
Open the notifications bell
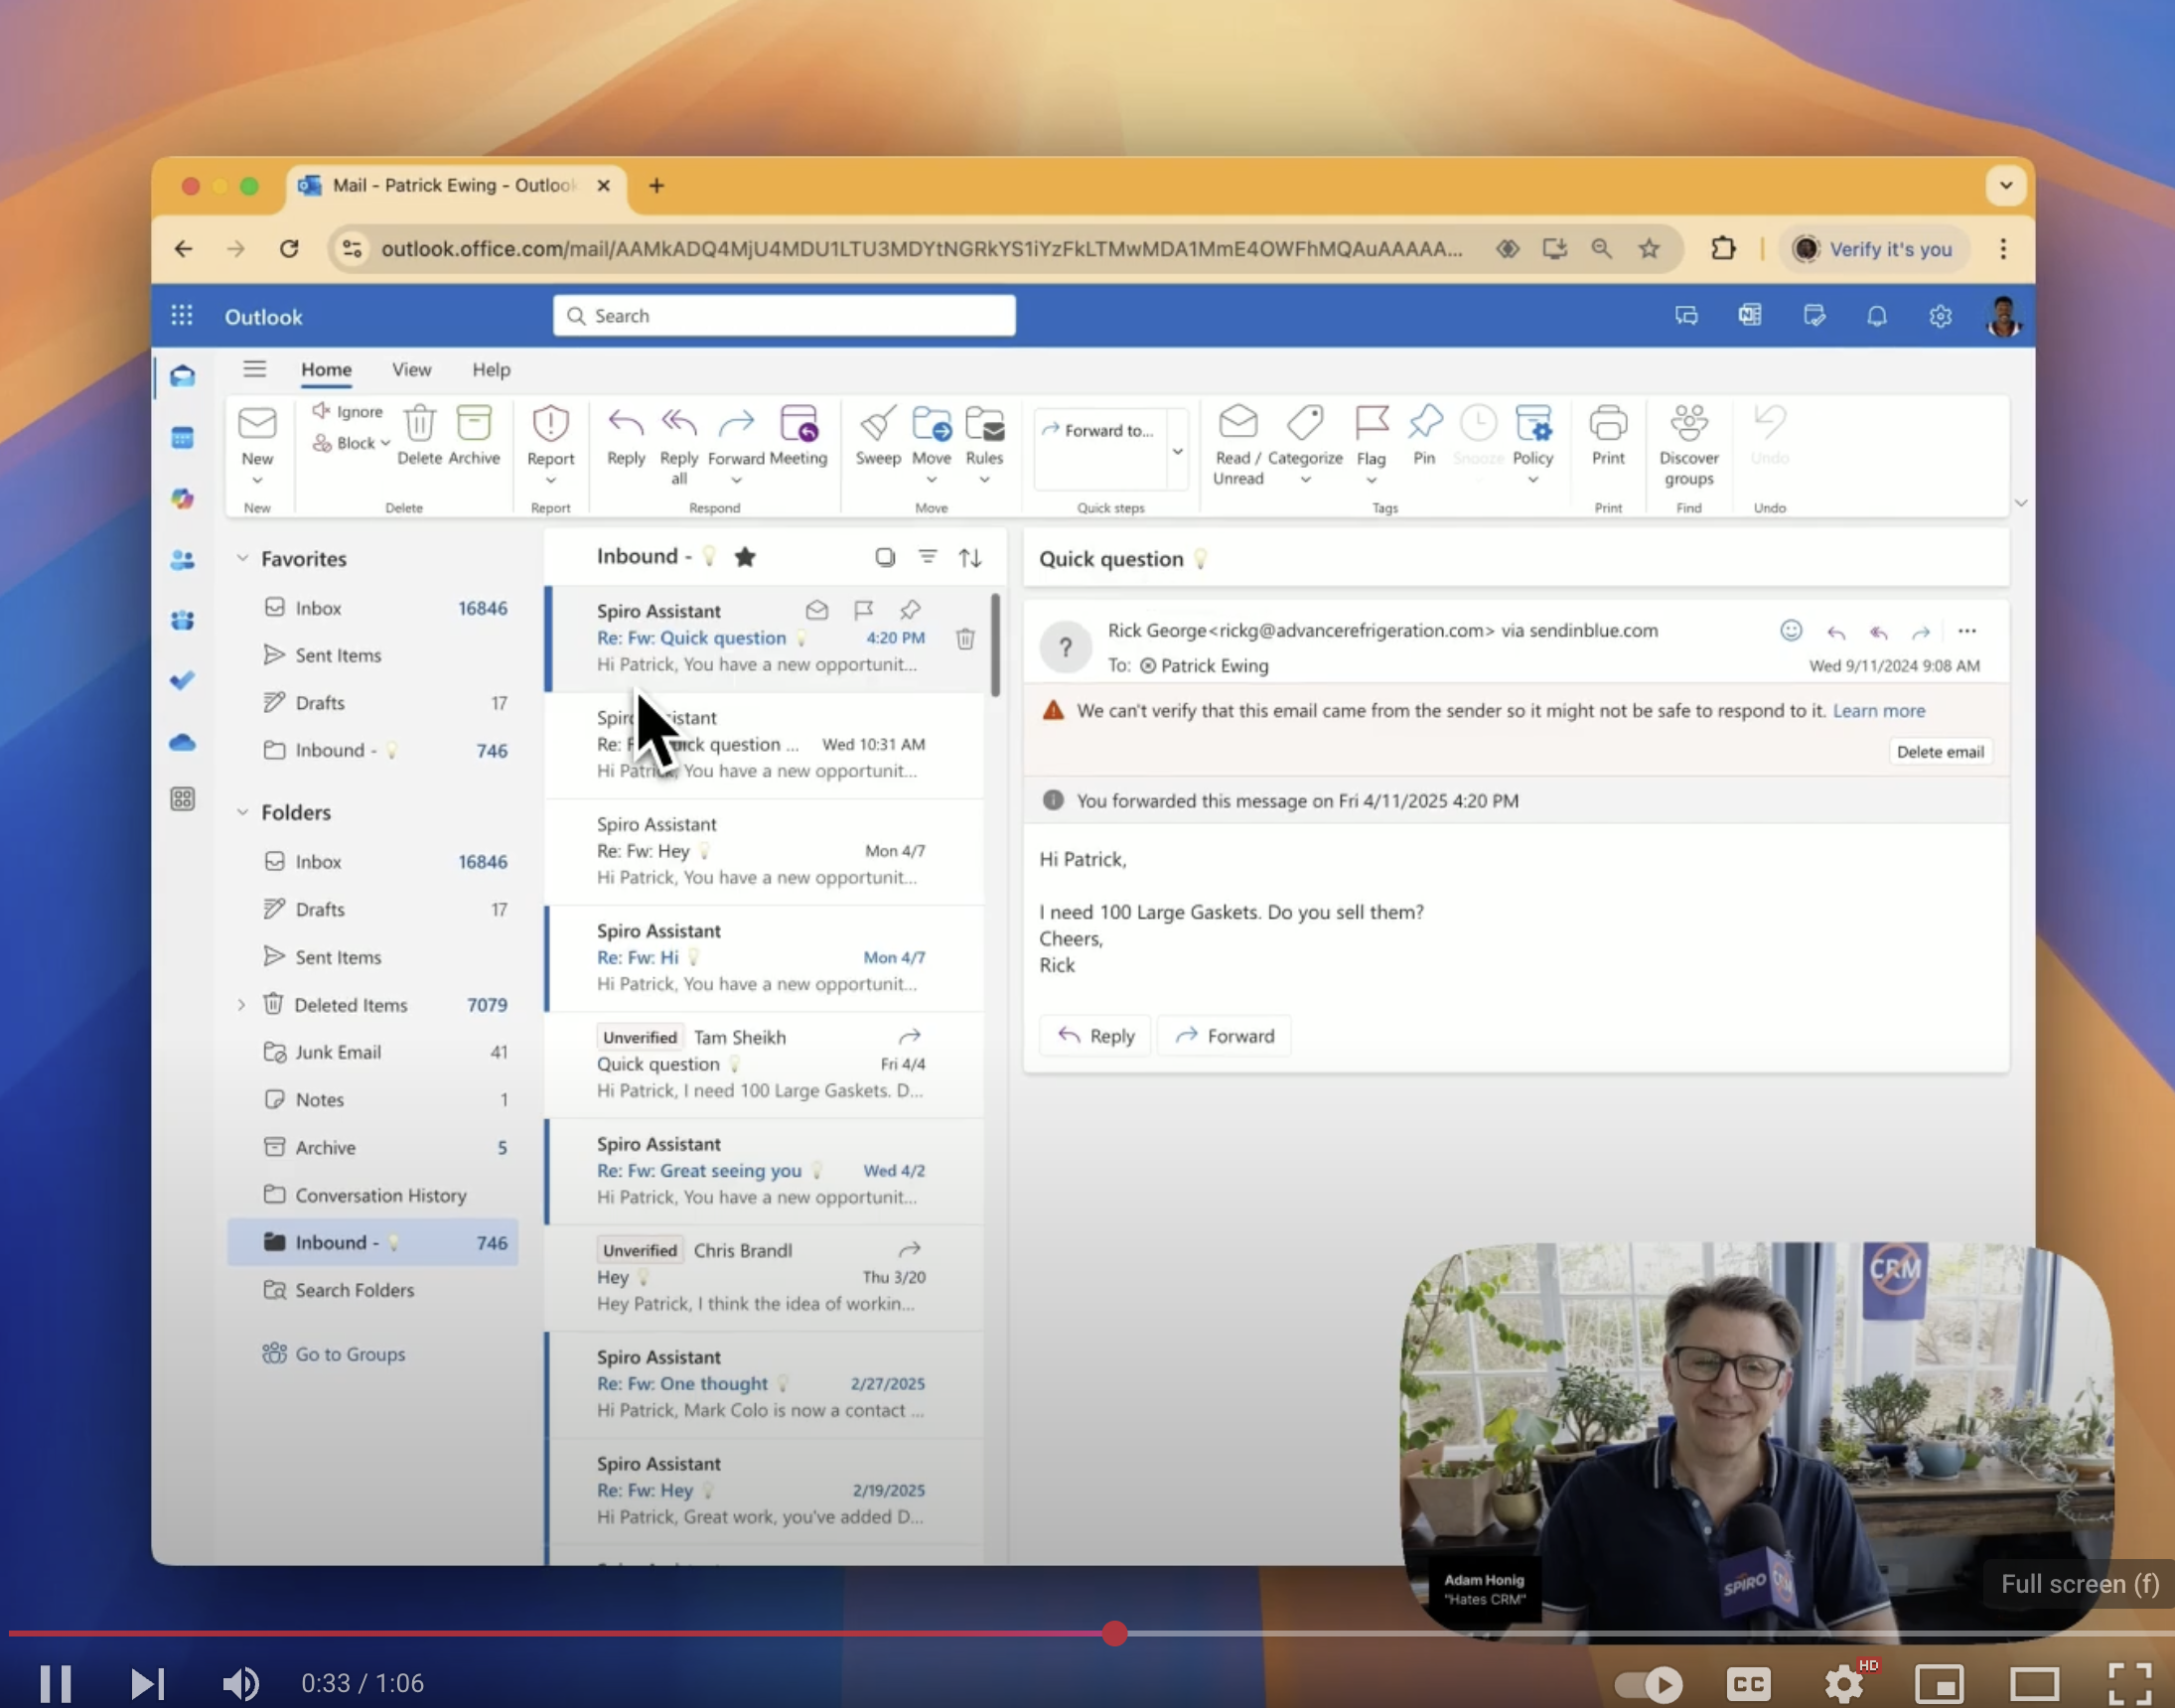click(x=1877, y=316)
